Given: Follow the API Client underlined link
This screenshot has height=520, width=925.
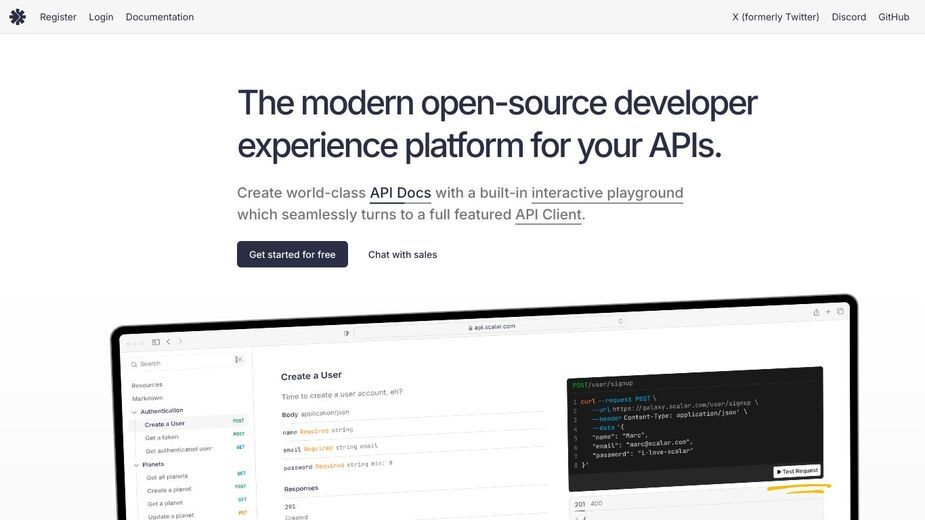Looking at the screenshot, I should pos(548,214).
